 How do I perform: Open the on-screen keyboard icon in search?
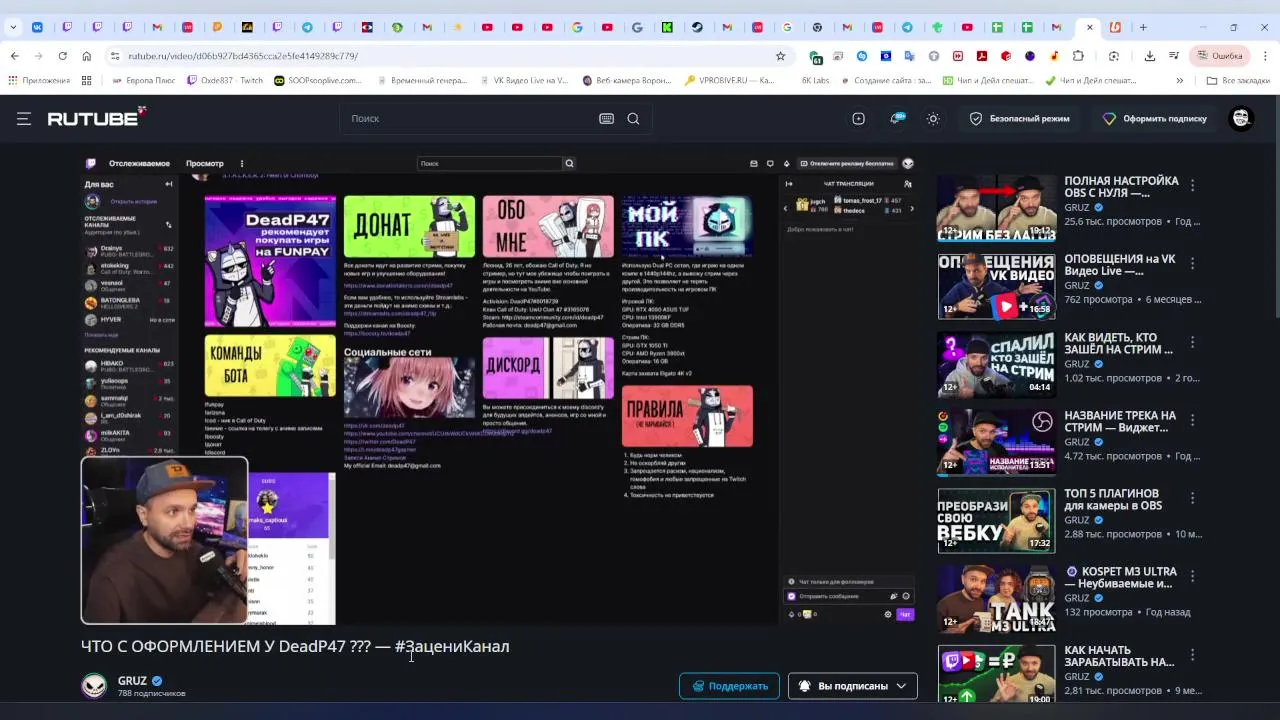coord(606,118)
